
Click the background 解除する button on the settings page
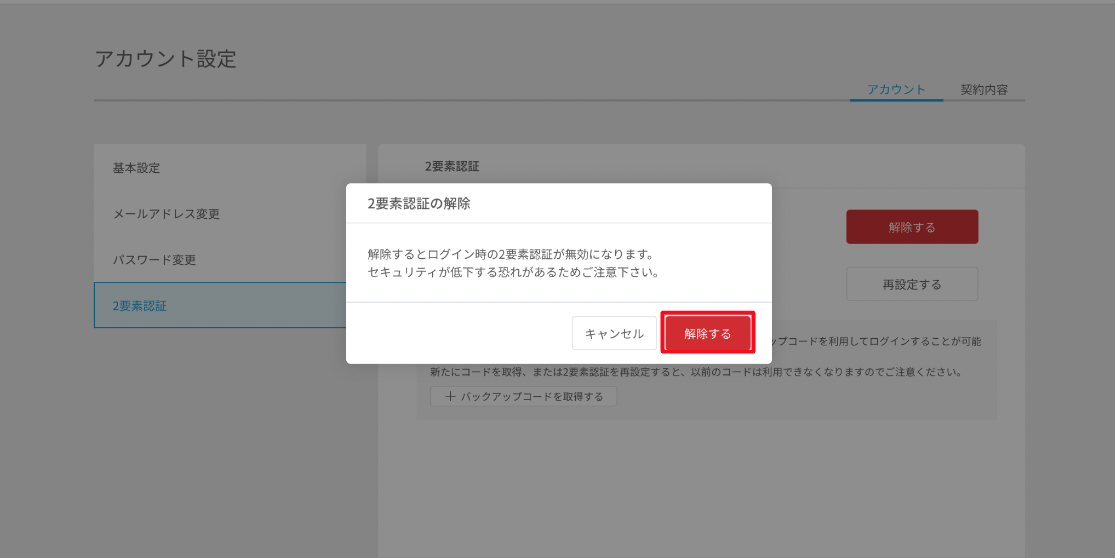pyautogui.click(x=912, y=227)
